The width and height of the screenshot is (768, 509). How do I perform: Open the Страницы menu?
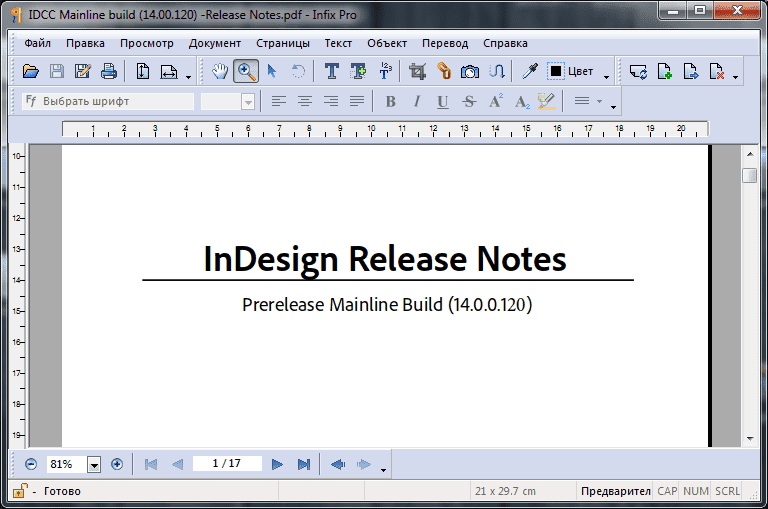(x=283, y=43)
